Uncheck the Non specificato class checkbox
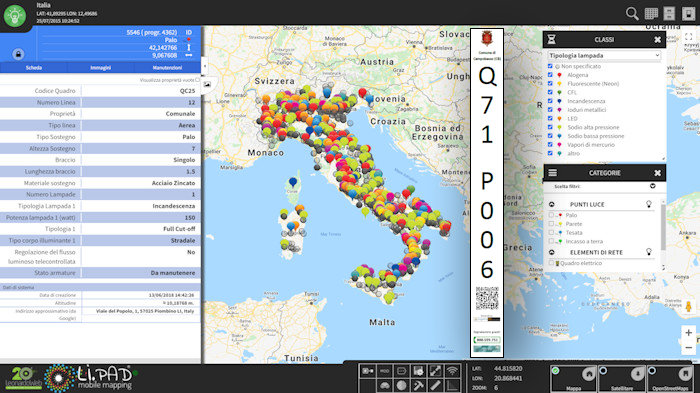Image resolution: width=700 pixels, height=393 pixels. pyautogui.click(x=550, y=66)
